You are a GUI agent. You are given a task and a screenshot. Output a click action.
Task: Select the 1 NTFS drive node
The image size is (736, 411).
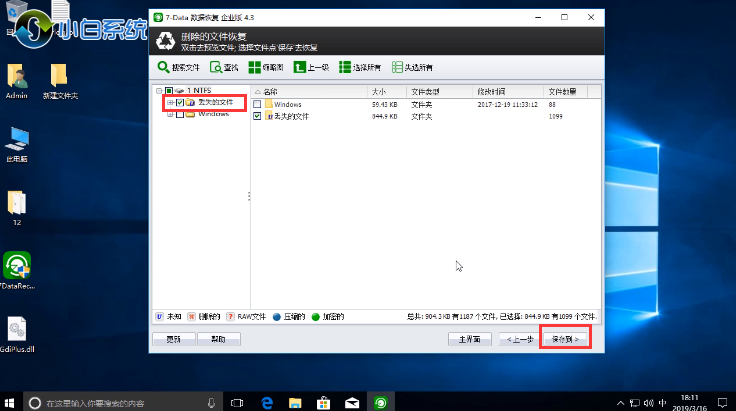tap(199, 91)
